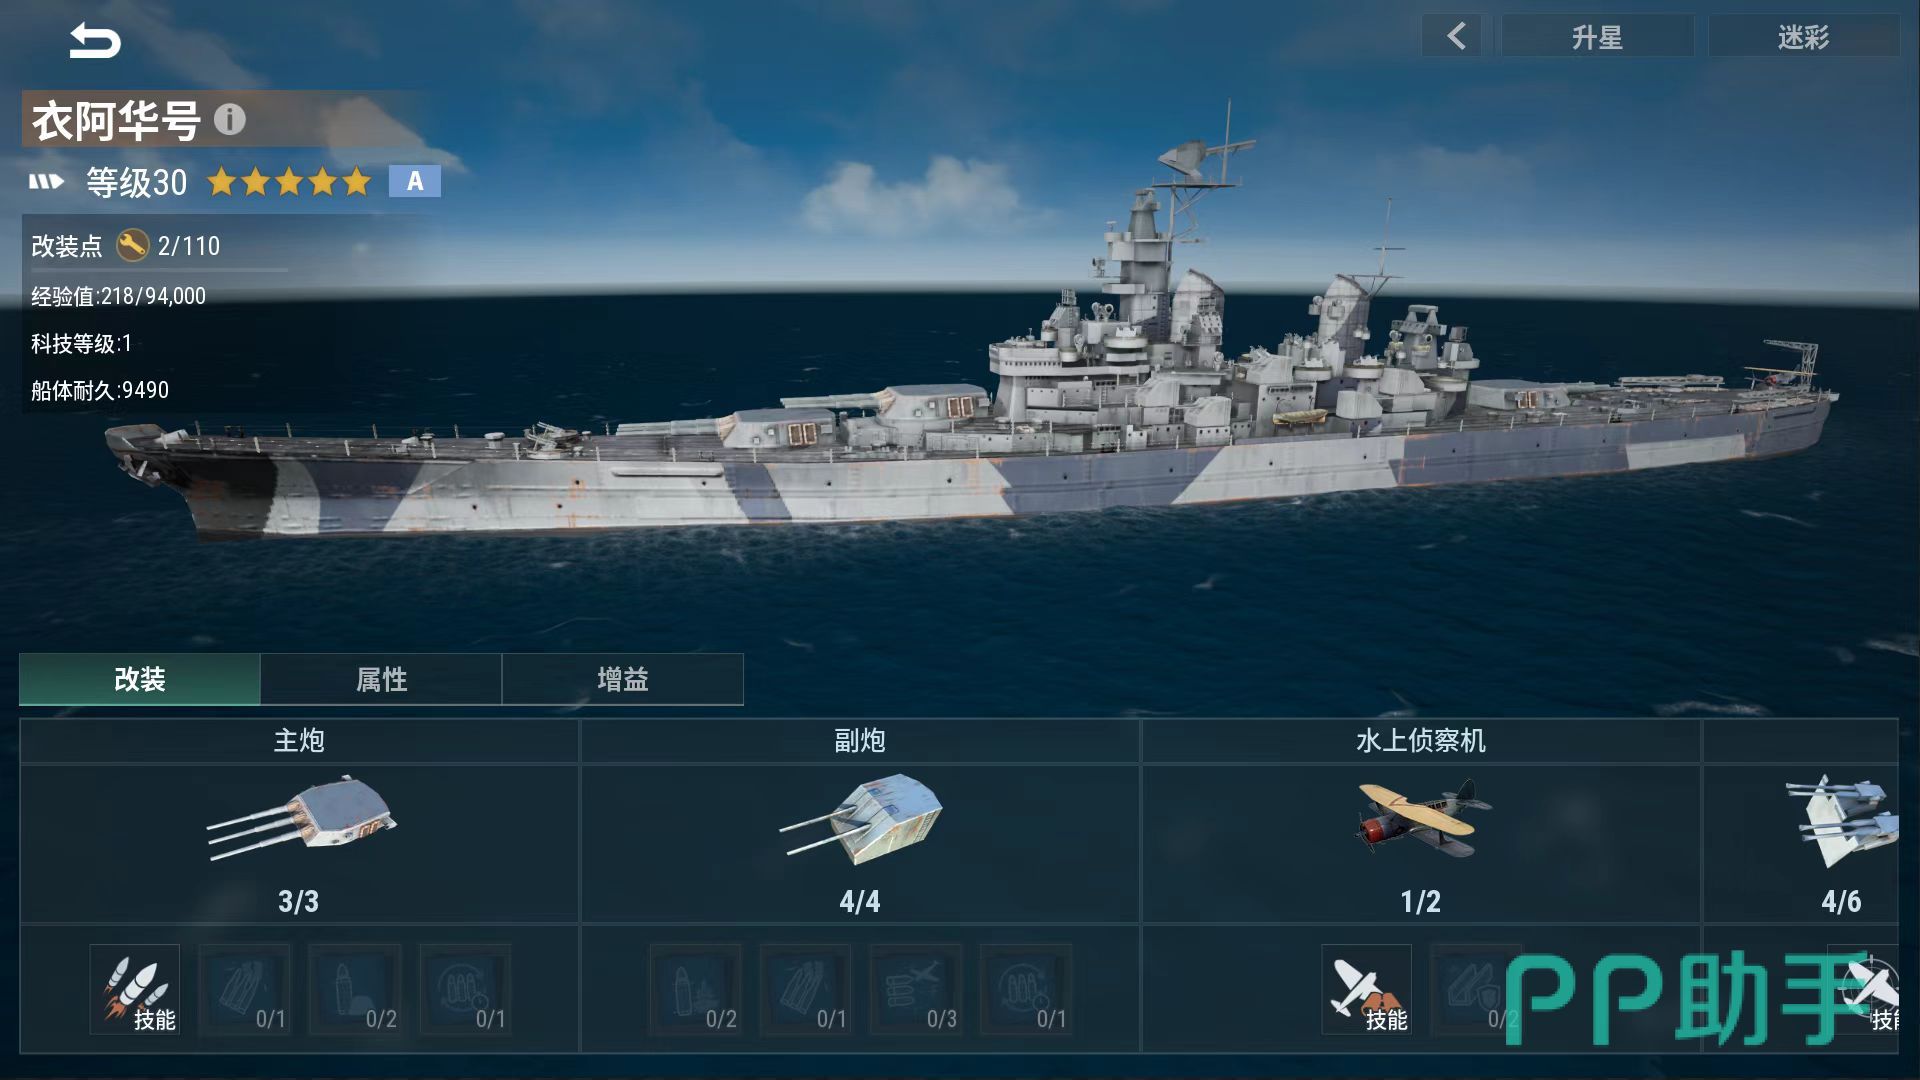
Task: Select the partially visible 4/6 weapon
Action: (1841, 822)
